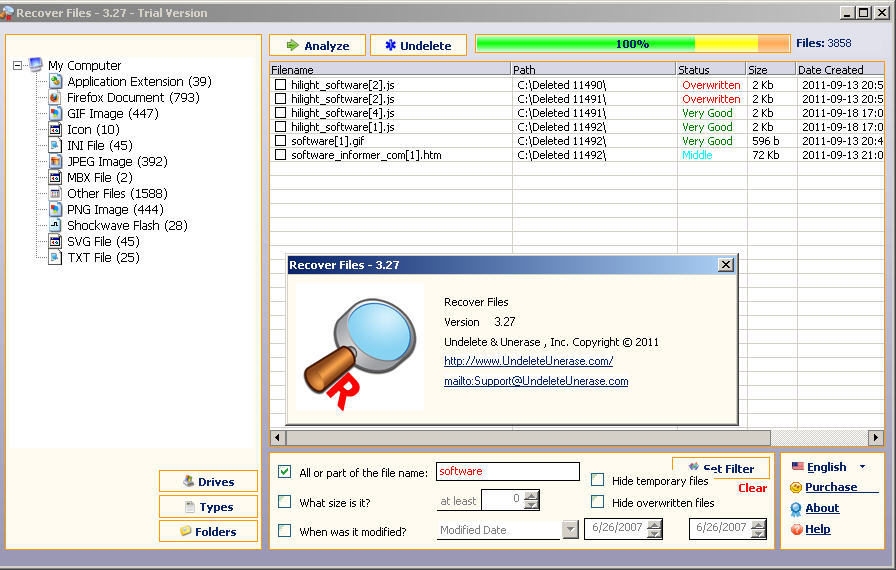Image resolution: width=896 pixels, height=570 pixels.
Task: Click the TXT File type icon
Action: click(55, 257)
